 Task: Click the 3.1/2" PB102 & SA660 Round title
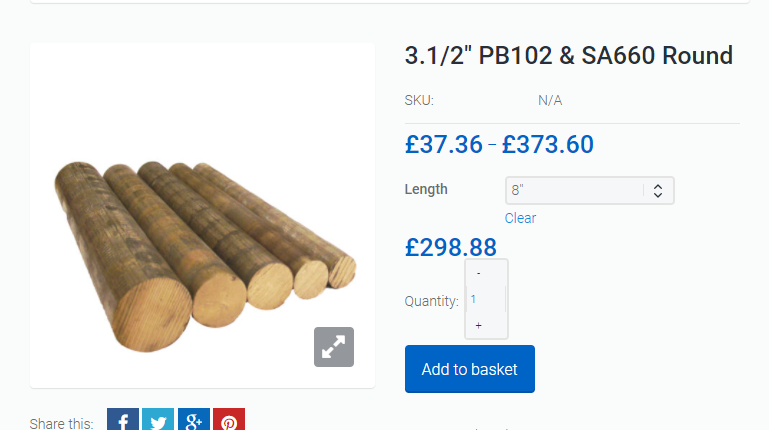click(x=568, y=55)
